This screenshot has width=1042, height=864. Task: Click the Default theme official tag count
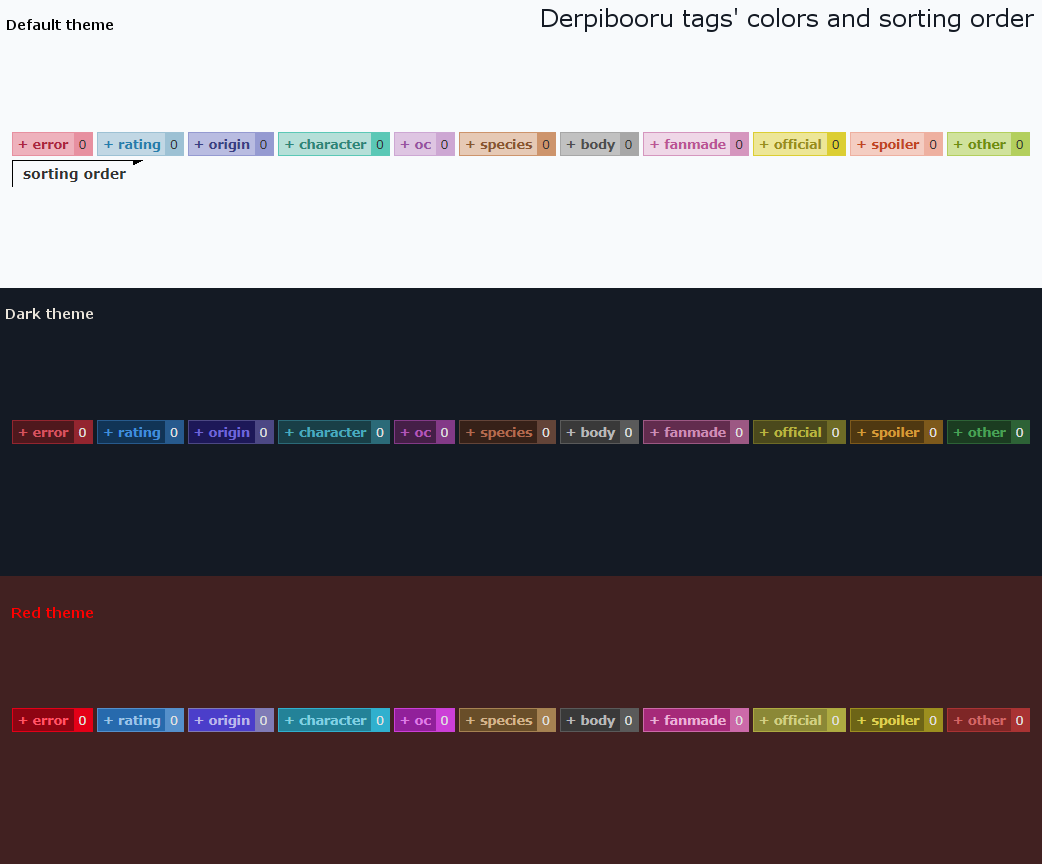pos(836,144)
